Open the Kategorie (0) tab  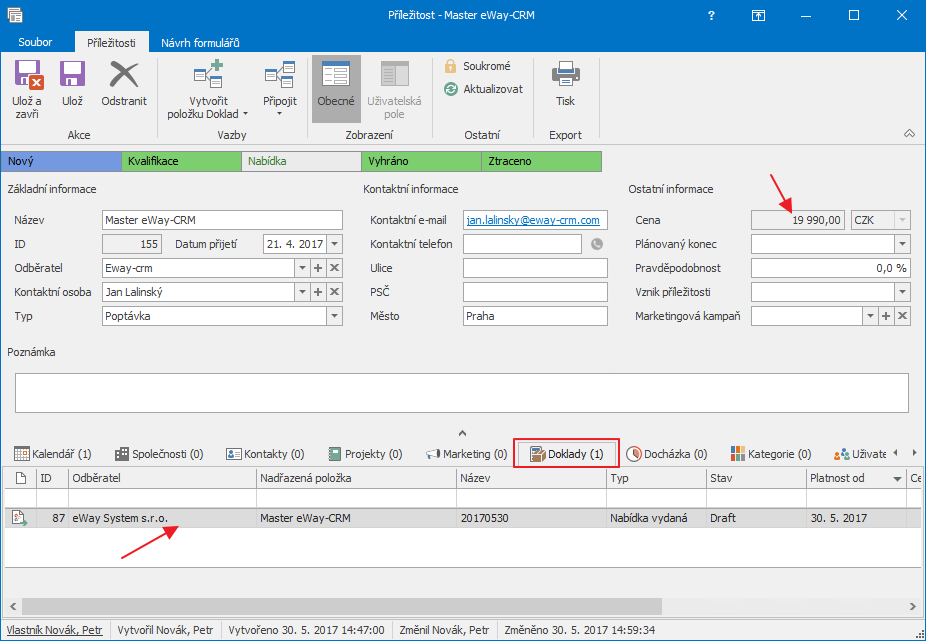pyautogui.click(x=771, y=454)
